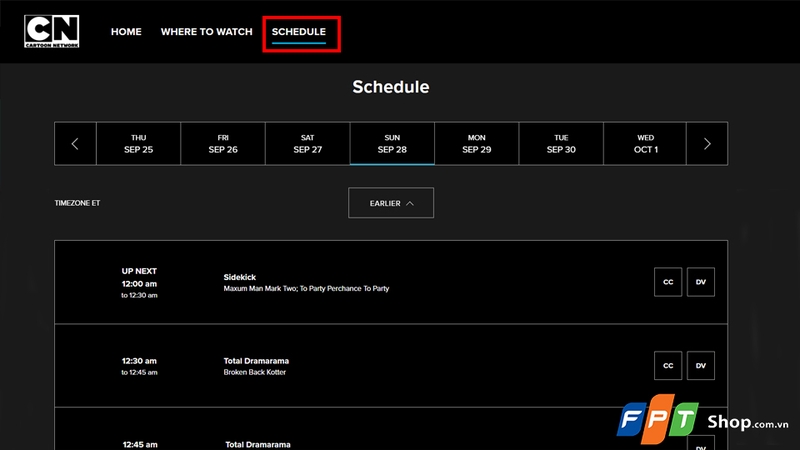Click the '12:30 am' time entry
Screen dimensions: 800x450
139,361
